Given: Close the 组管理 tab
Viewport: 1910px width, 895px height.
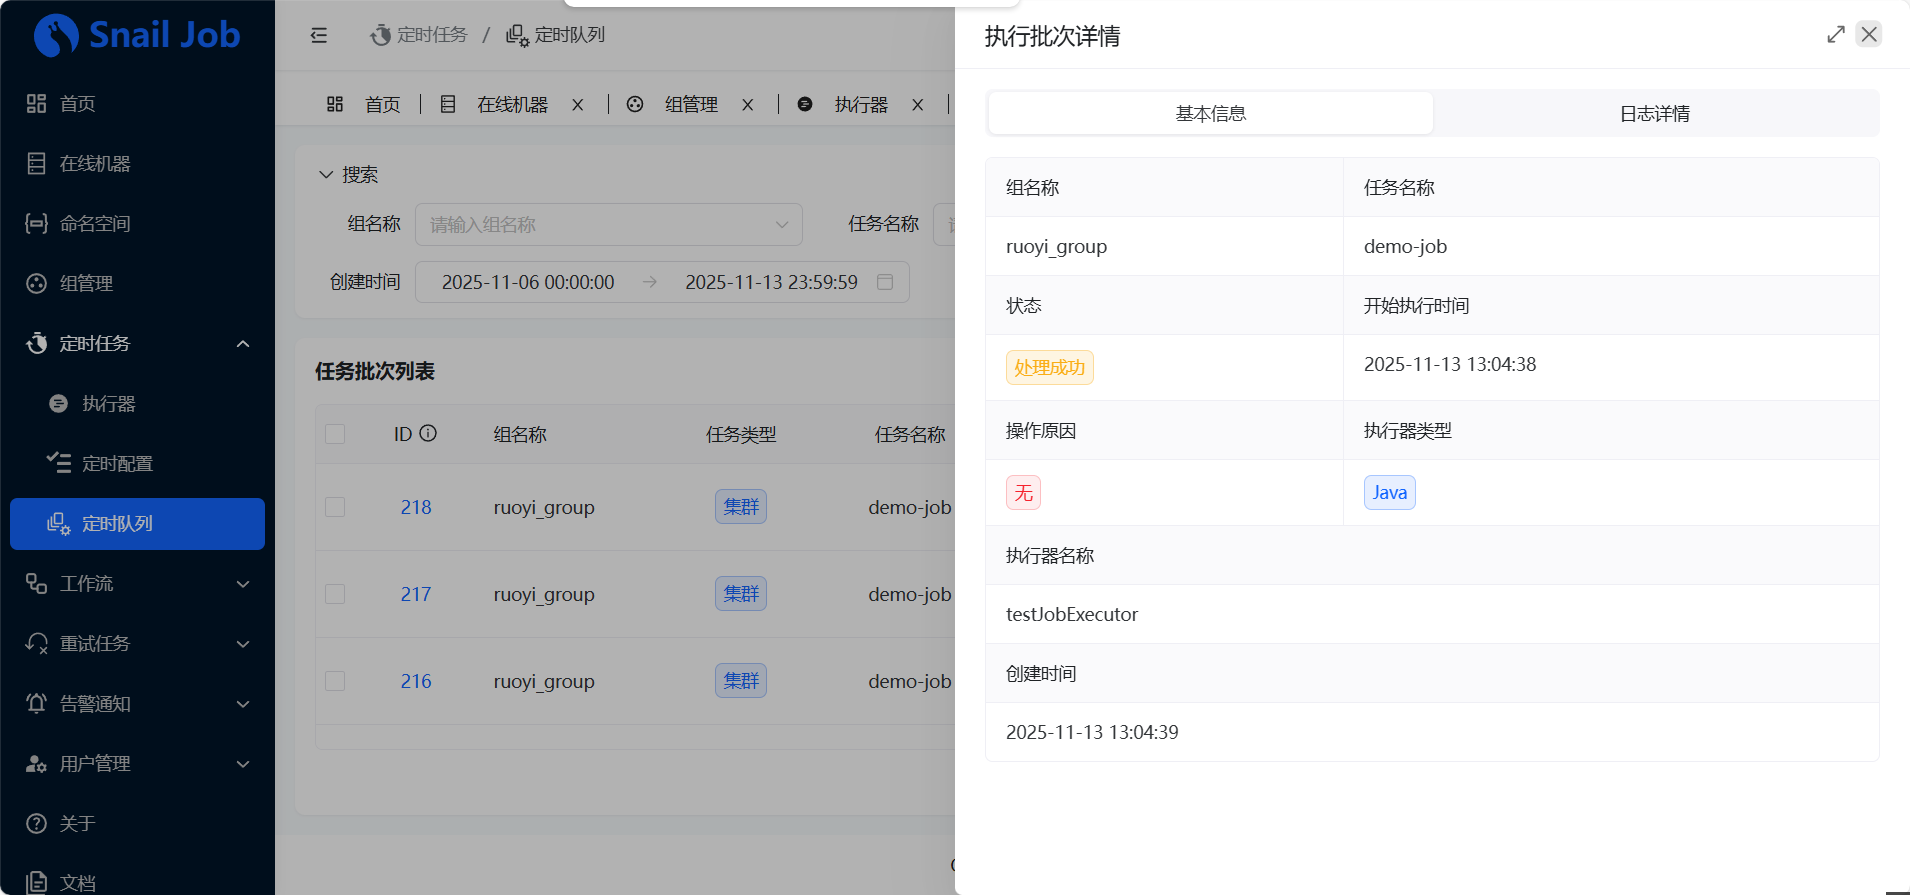Looking at the screenshot, I should click(747, 105).
